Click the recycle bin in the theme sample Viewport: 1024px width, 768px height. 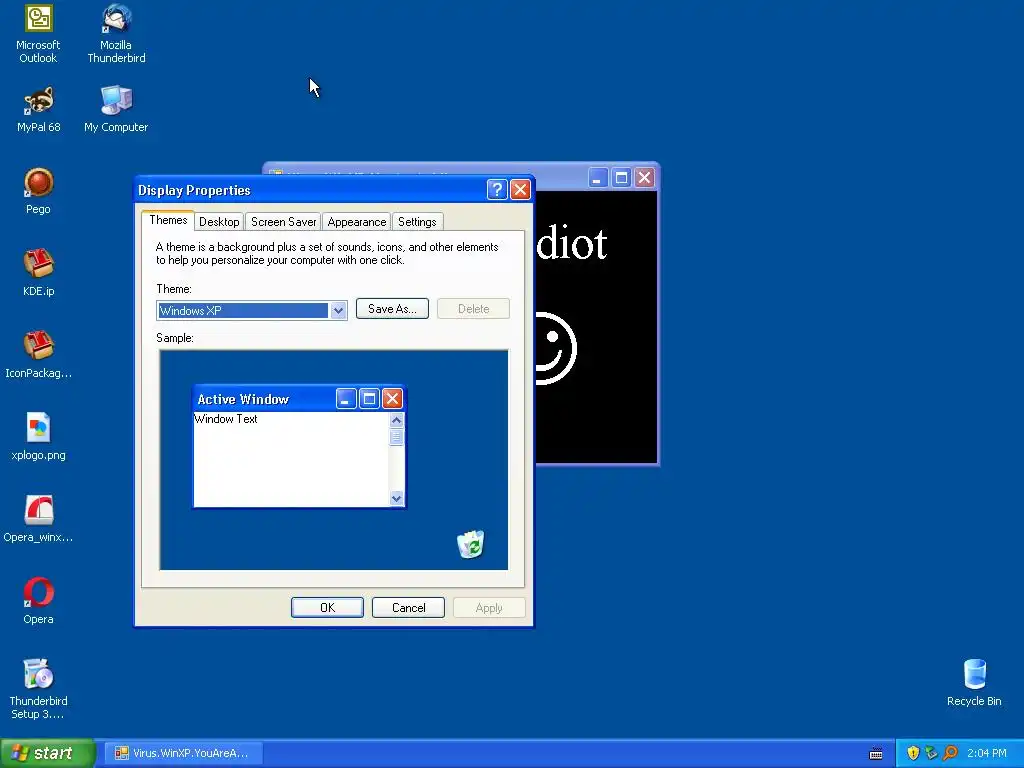(470, 544)
